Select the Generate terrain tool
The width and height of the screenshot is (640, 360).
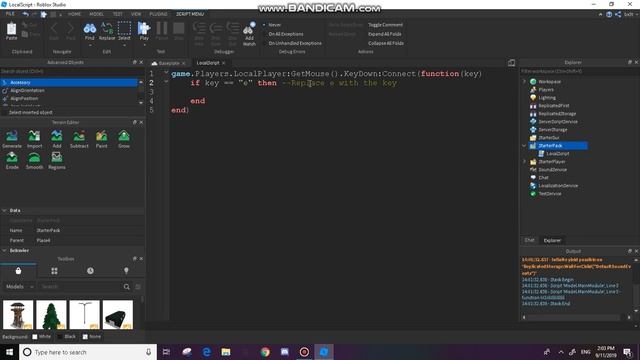tap(12, 139)
